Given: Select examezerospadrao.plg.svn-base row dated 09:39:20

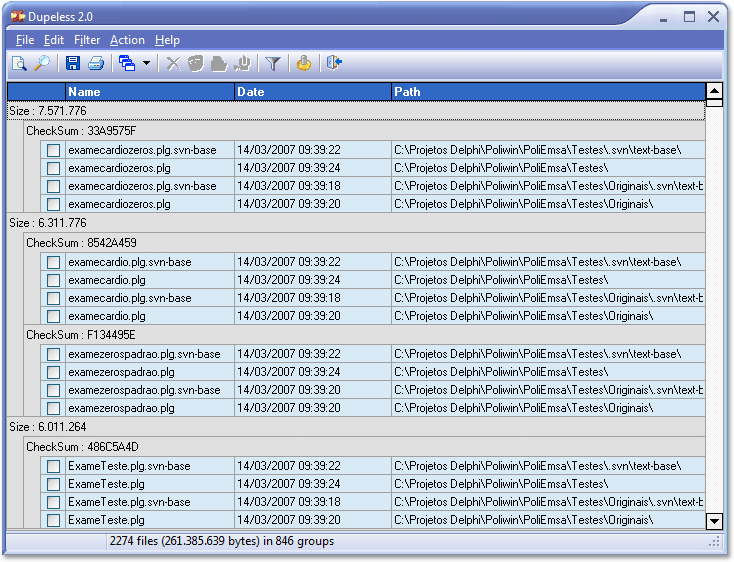Looking at the screenshot, I should click(373, 390).
